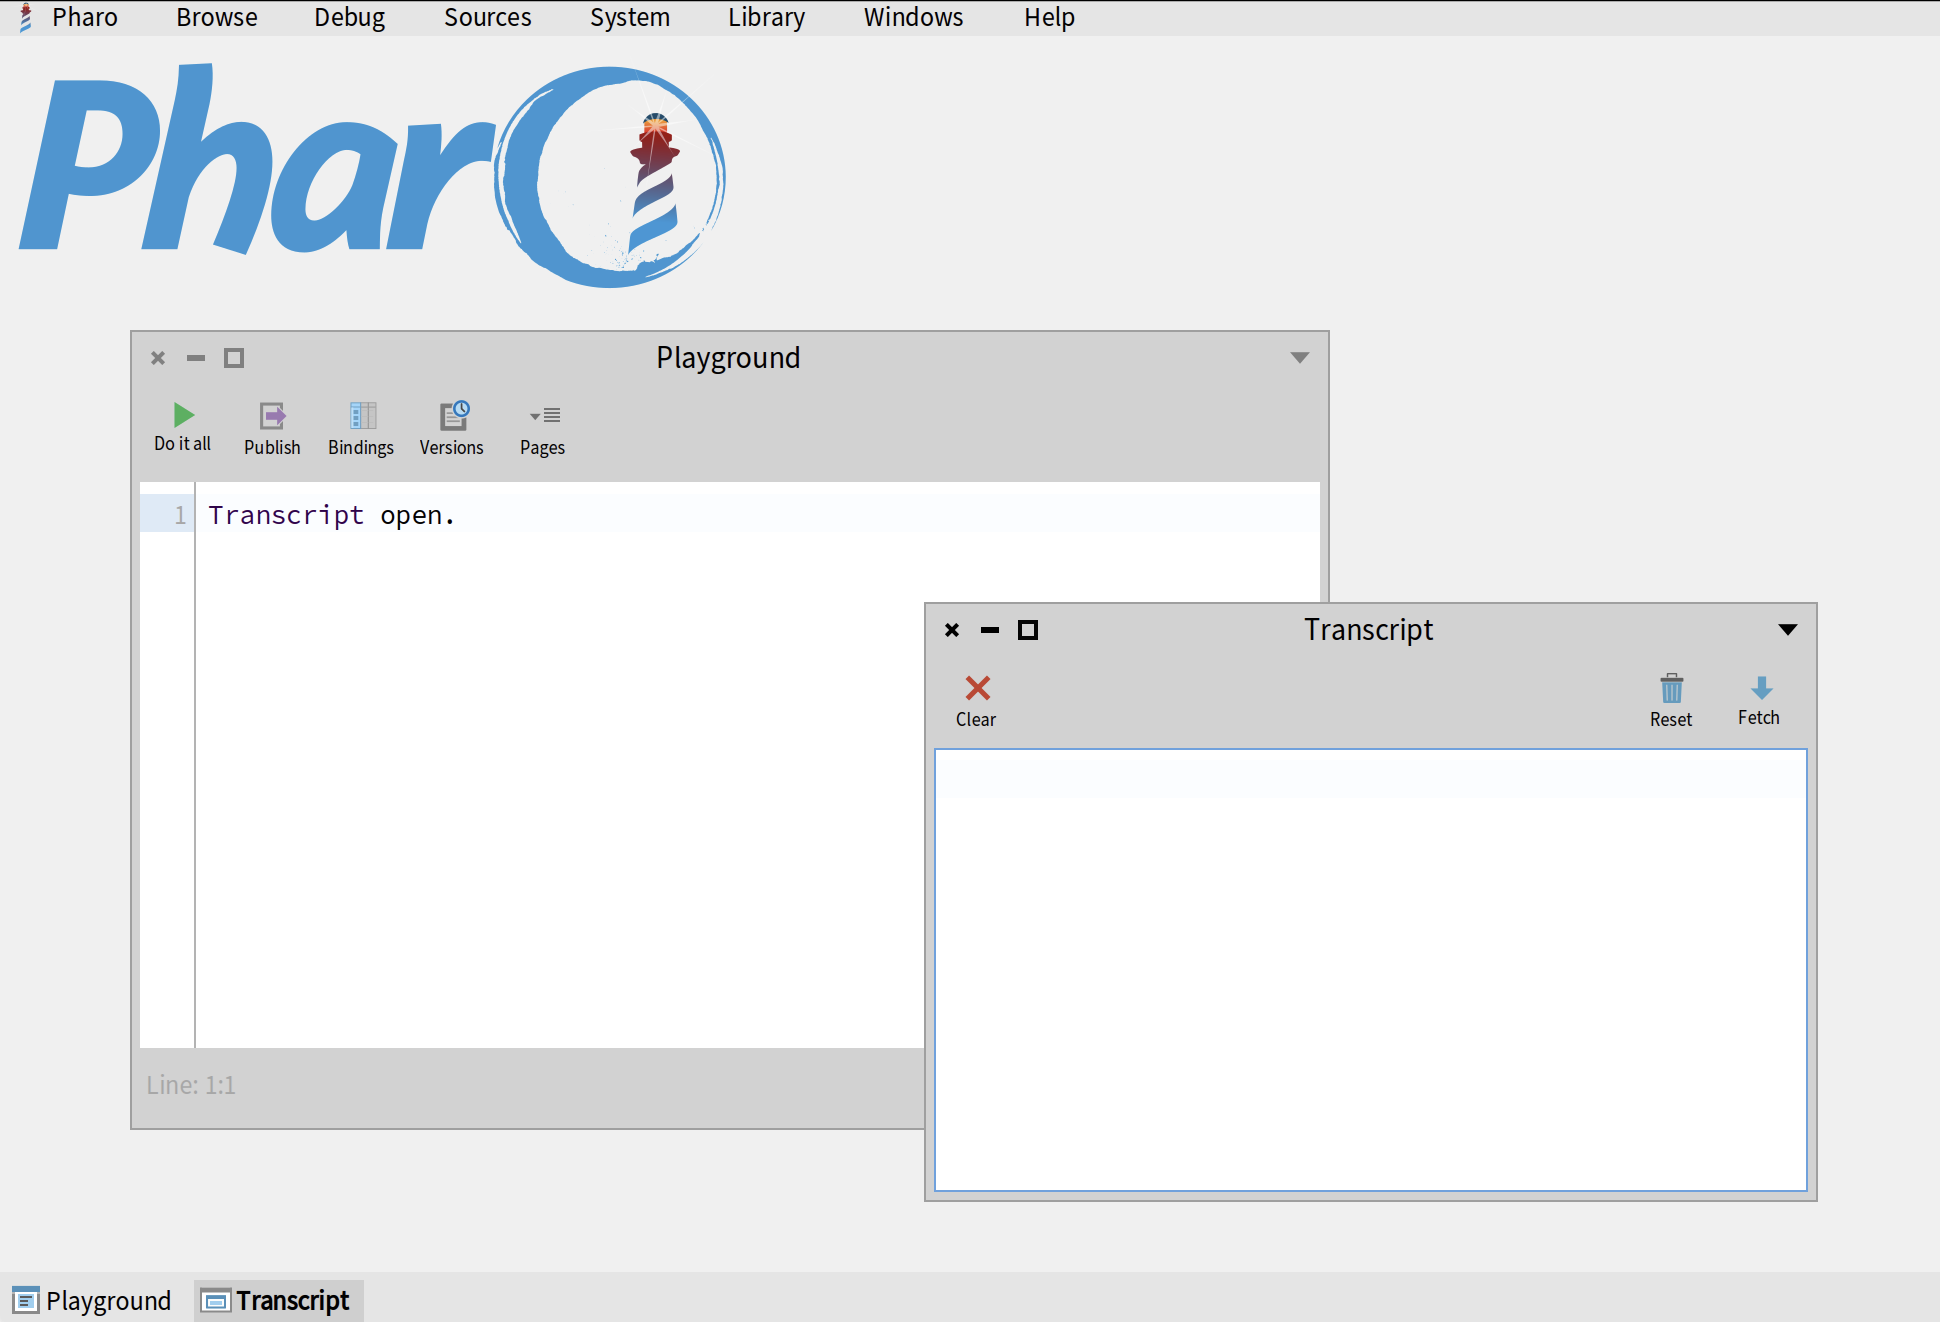Click inside the Transcript text area

tap(1370, 970)
